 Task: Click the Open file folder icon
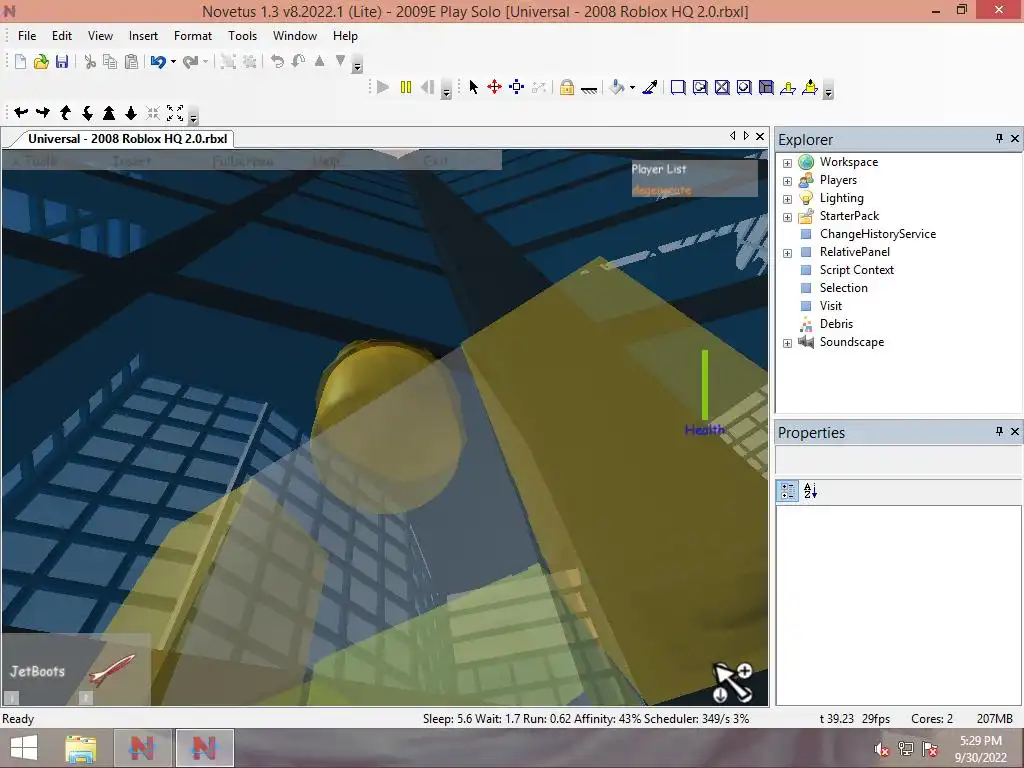pos(41,61)
